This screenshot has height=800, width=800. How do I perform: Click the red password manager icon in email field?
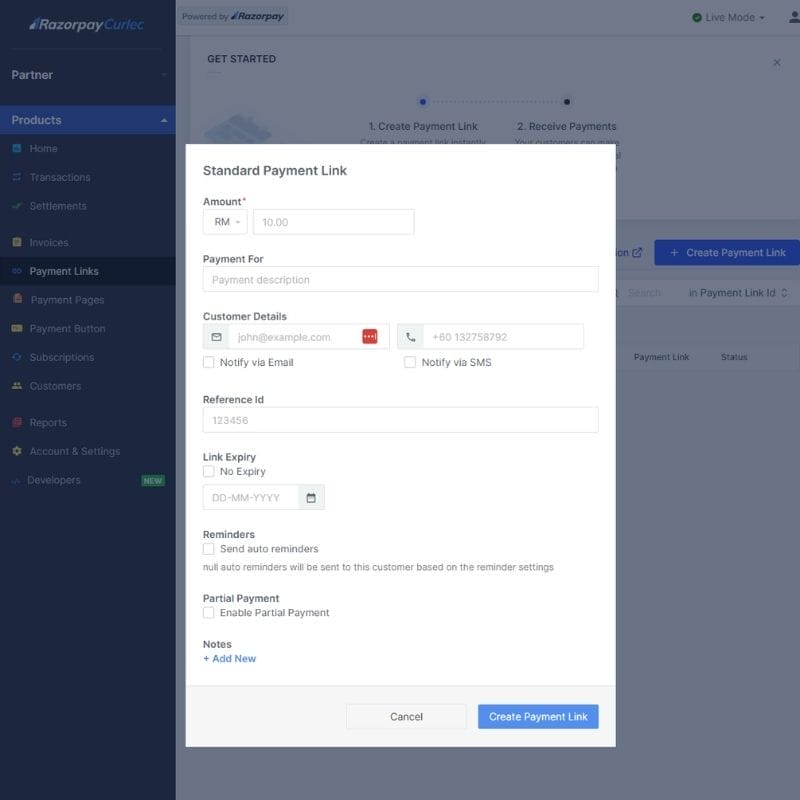[370, 337]
